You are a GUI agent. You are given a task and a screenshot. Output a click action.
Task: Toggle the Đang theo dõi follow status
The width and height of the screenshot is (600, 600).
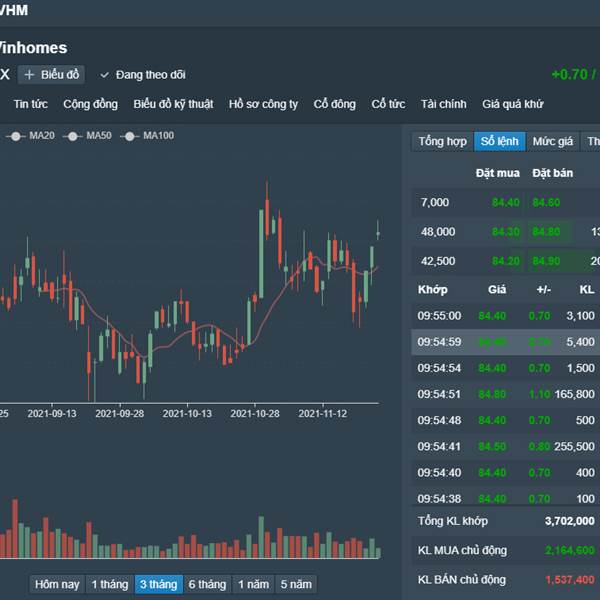(143, 75)
